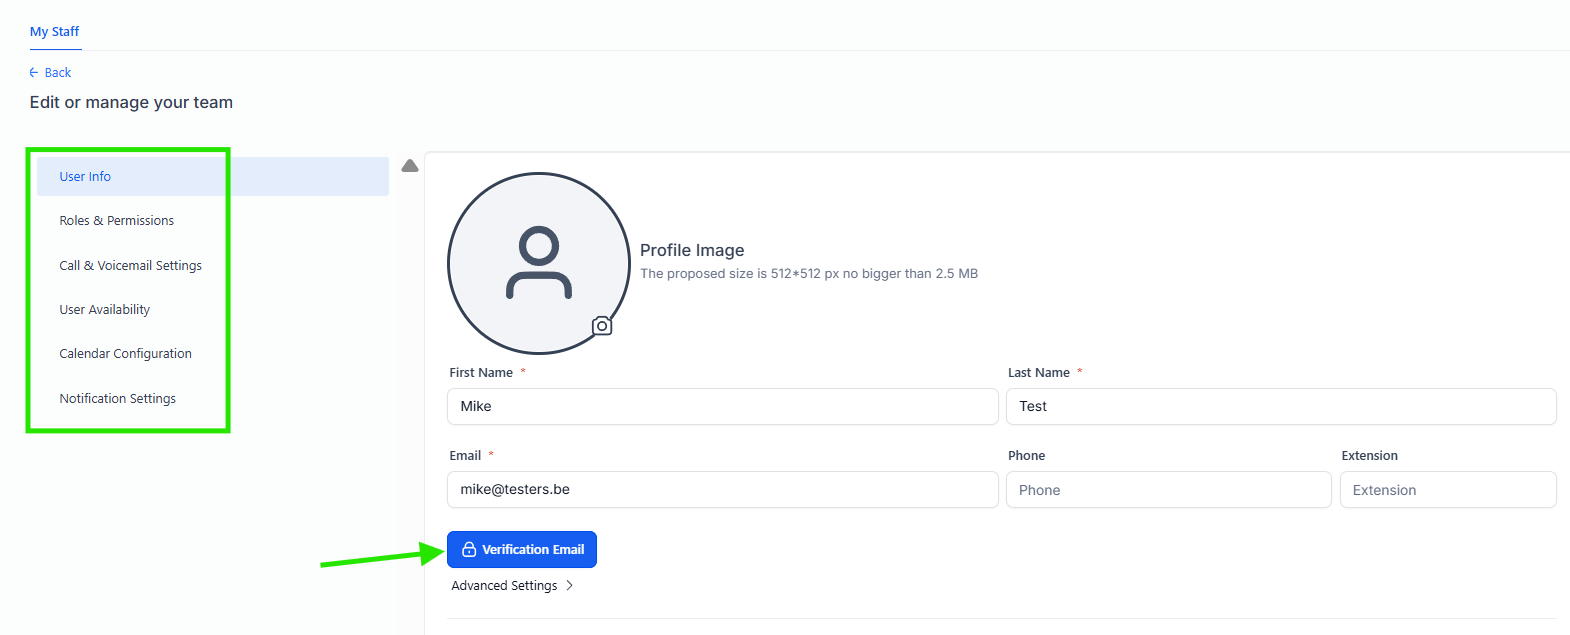Click the profile avatar placeholder
1570x635 pixels.
[x=539, y=263]
